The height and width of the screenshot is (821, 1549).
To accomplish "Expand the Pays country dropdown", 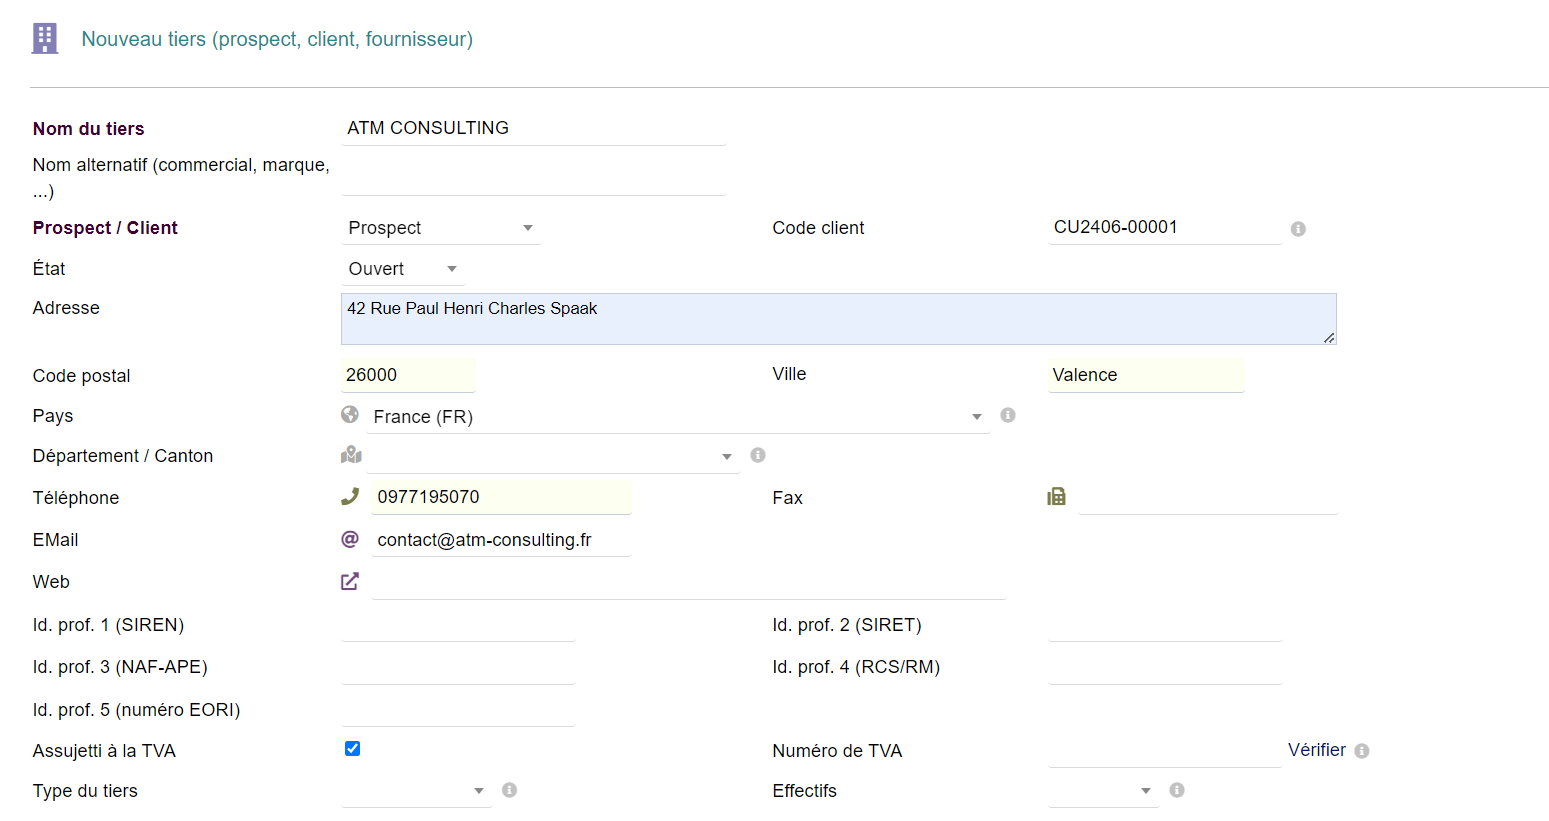I will tap(678, 416).
